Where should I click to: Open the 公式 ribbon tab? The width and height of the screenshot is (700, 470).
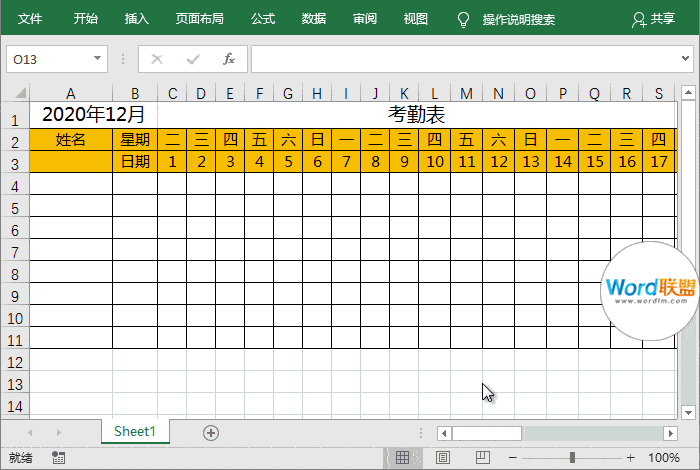[x=263, y=19]
